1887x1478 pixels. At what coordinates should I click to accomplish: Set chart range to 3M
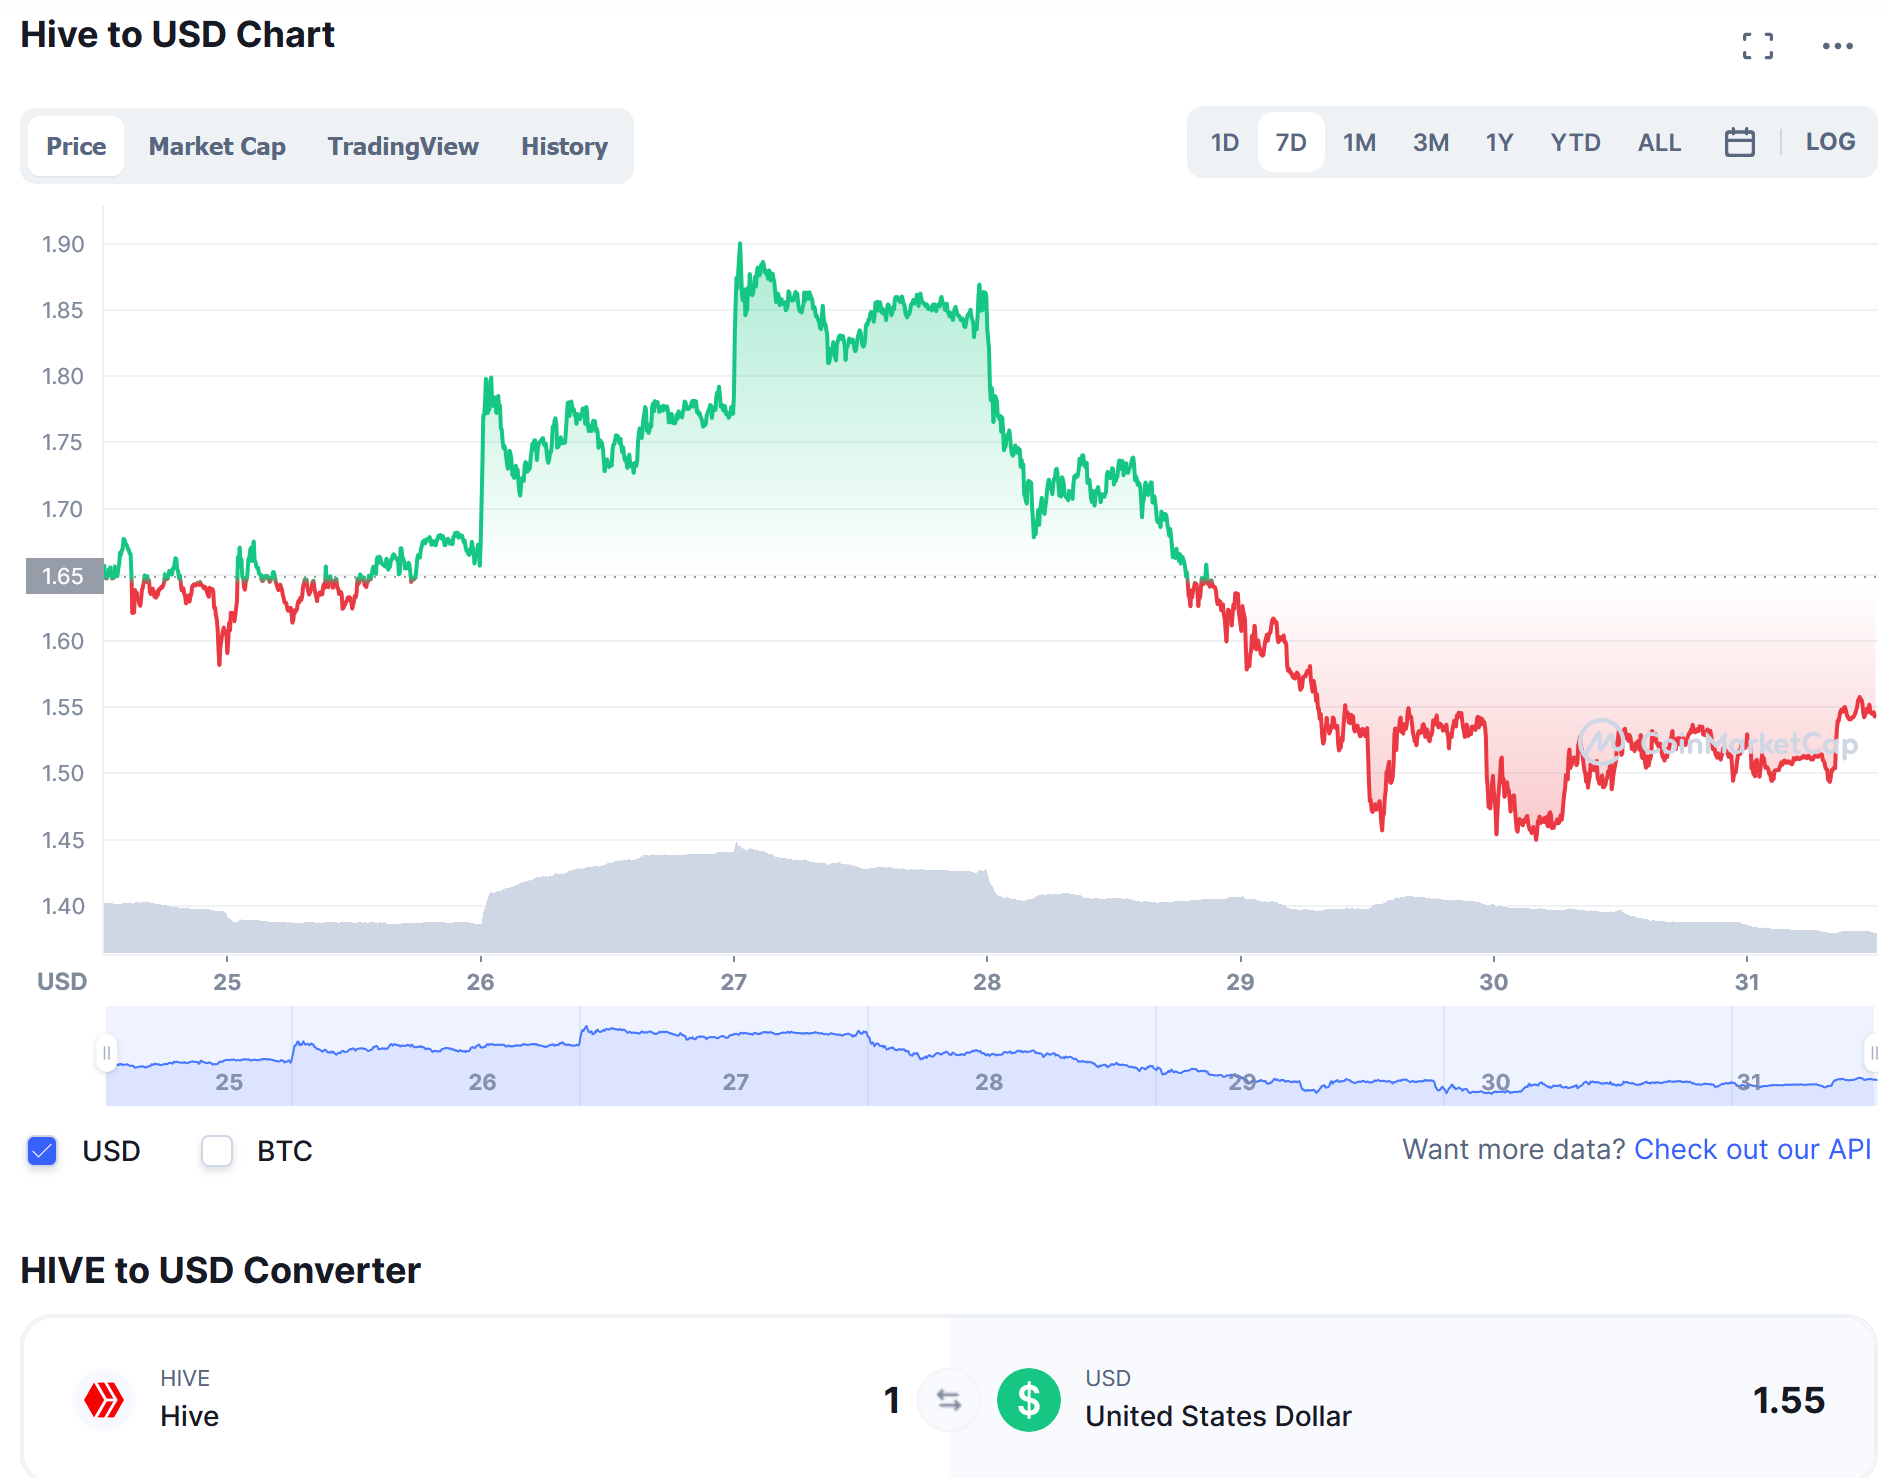[x=1431, y=143]
